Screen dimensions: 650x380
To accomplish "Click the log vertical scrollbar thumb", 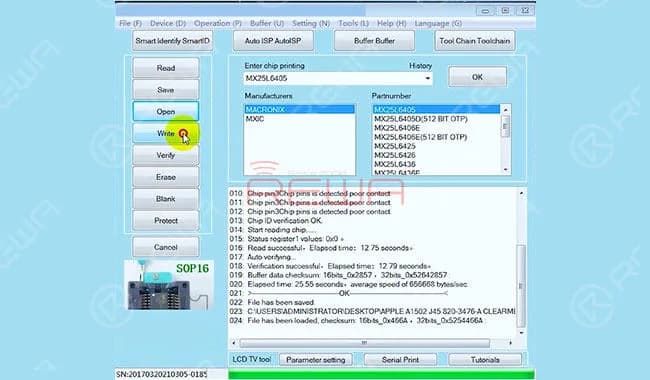I will [x=521, y=286].
